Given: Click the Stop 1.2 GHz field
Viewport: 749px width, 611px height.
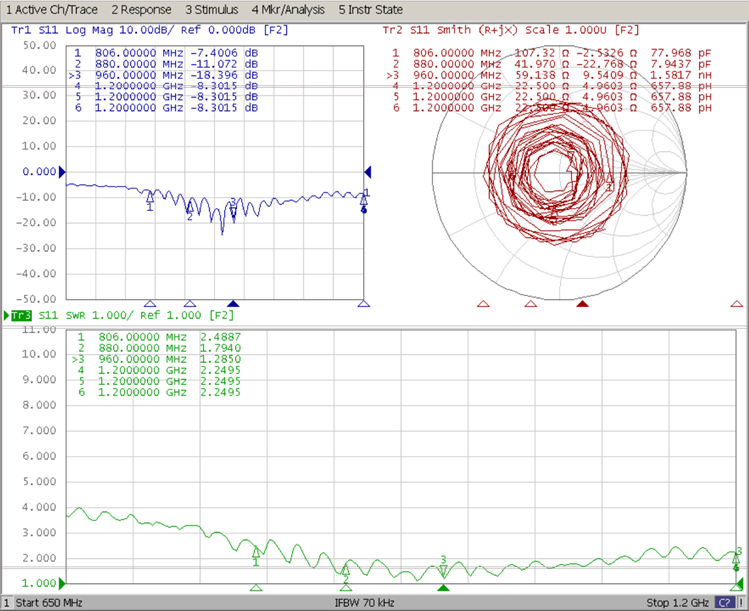Looking at the screenshot, I should coord(677,603).
